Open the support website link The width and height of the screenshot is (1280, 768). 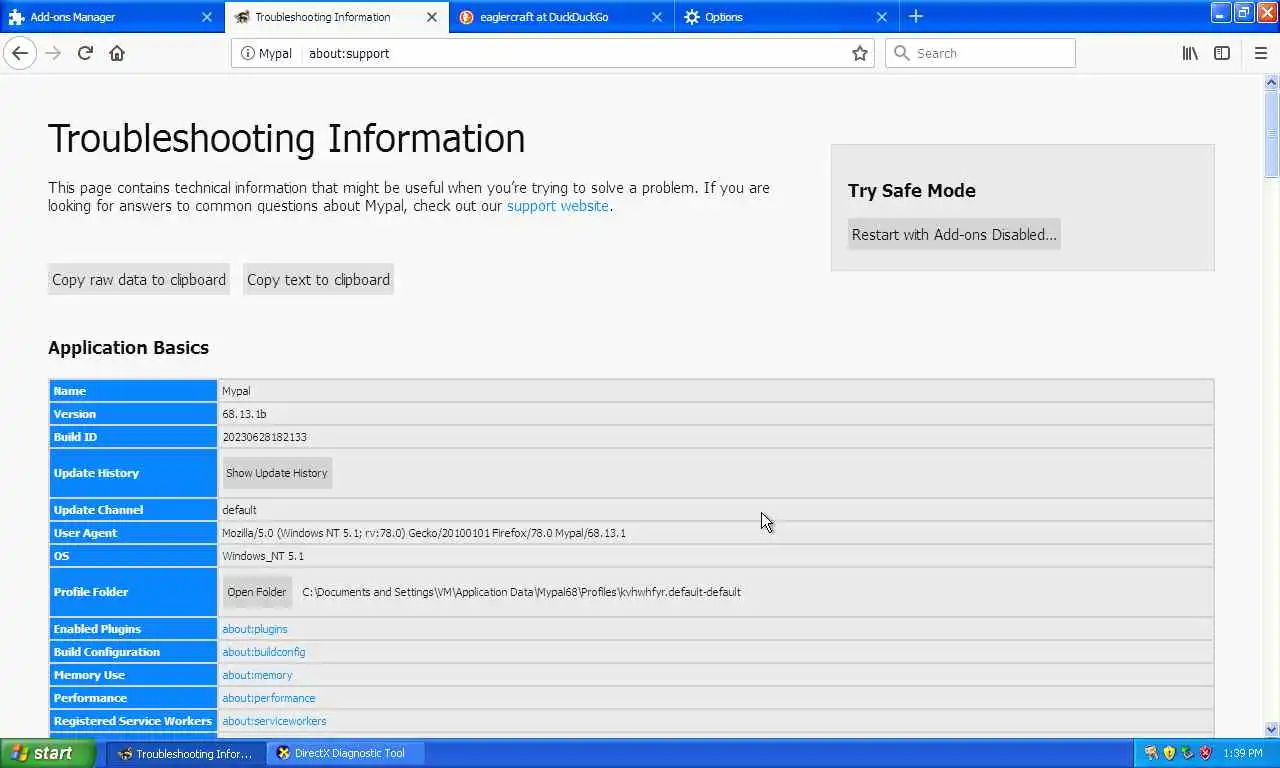[557, 206]
